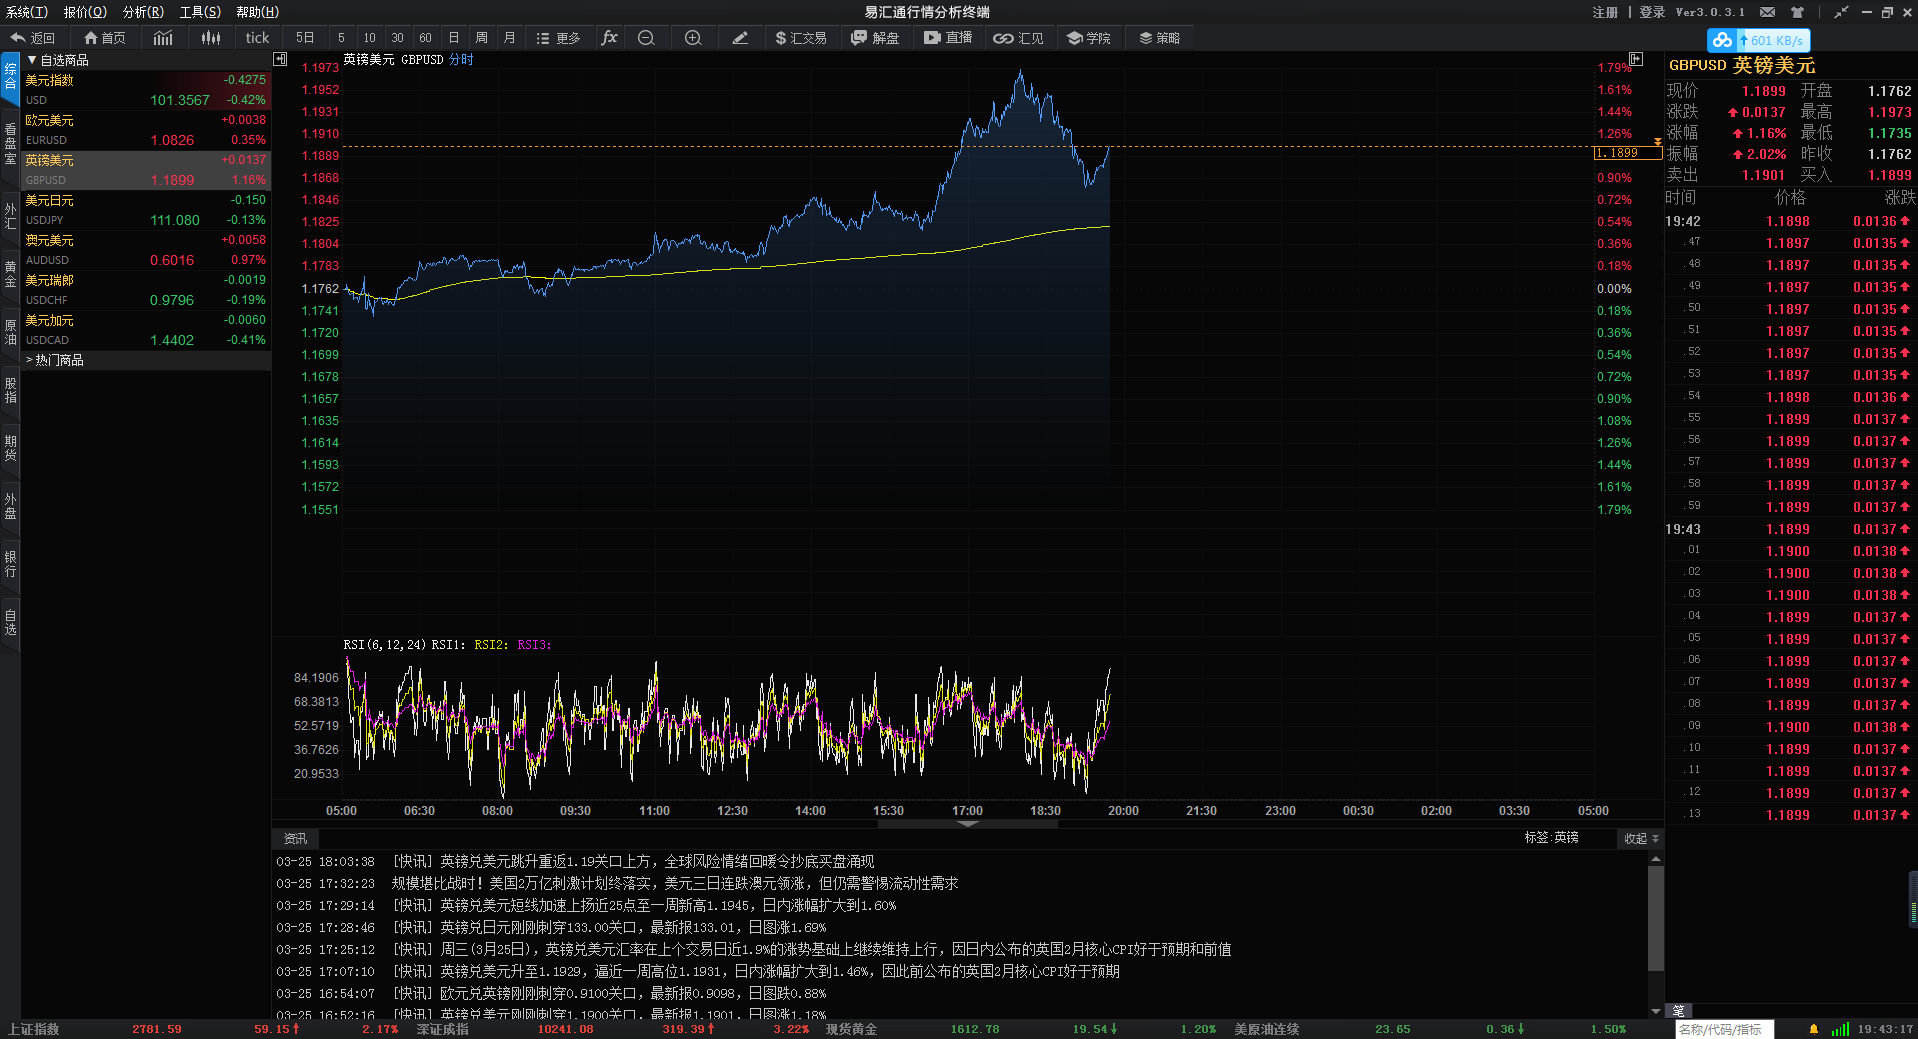Open the 汇交易 trading button
The width and height of the screenshot is (1918, 1039).
801,38
